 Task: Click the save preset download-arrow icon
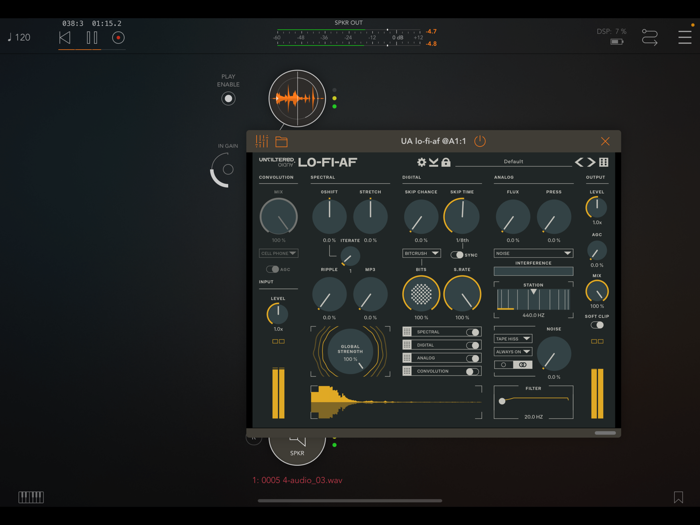pos(433,162)
